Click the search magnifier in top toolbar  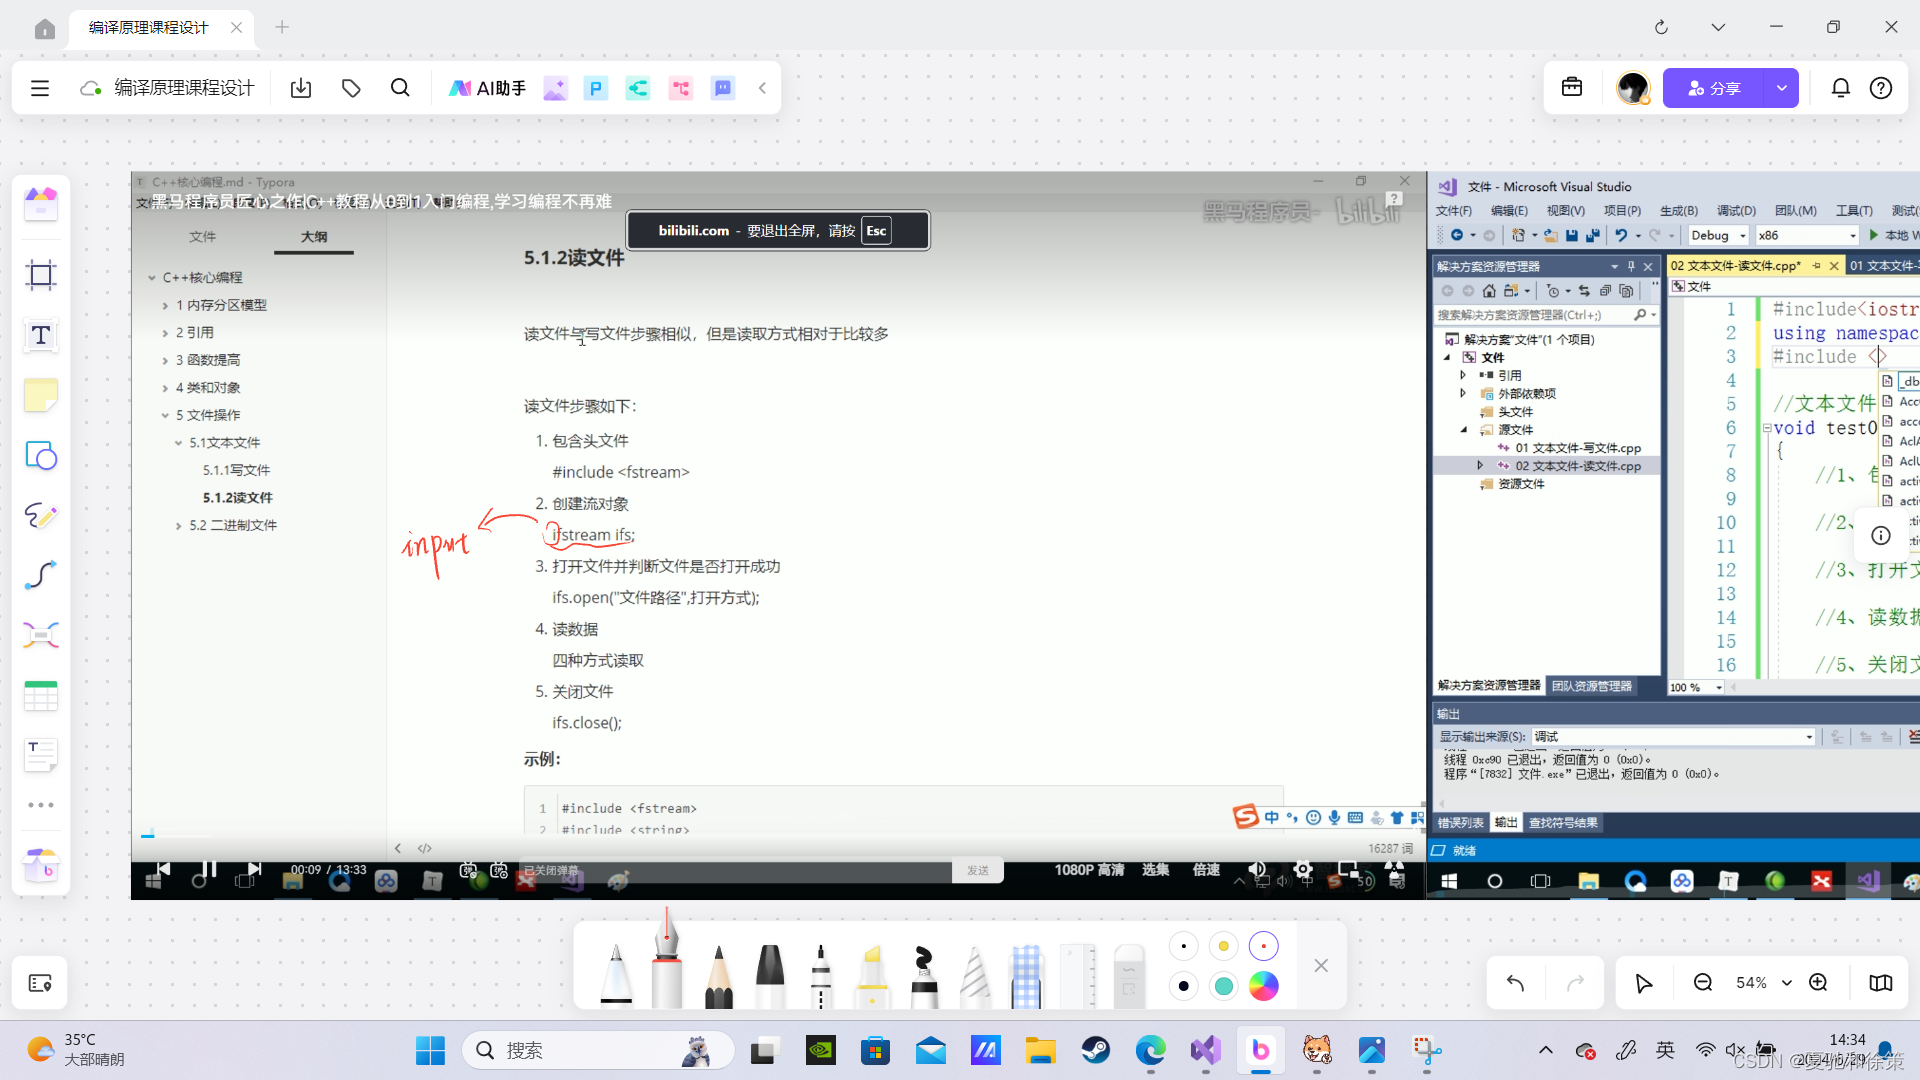[x=400, y=88]
